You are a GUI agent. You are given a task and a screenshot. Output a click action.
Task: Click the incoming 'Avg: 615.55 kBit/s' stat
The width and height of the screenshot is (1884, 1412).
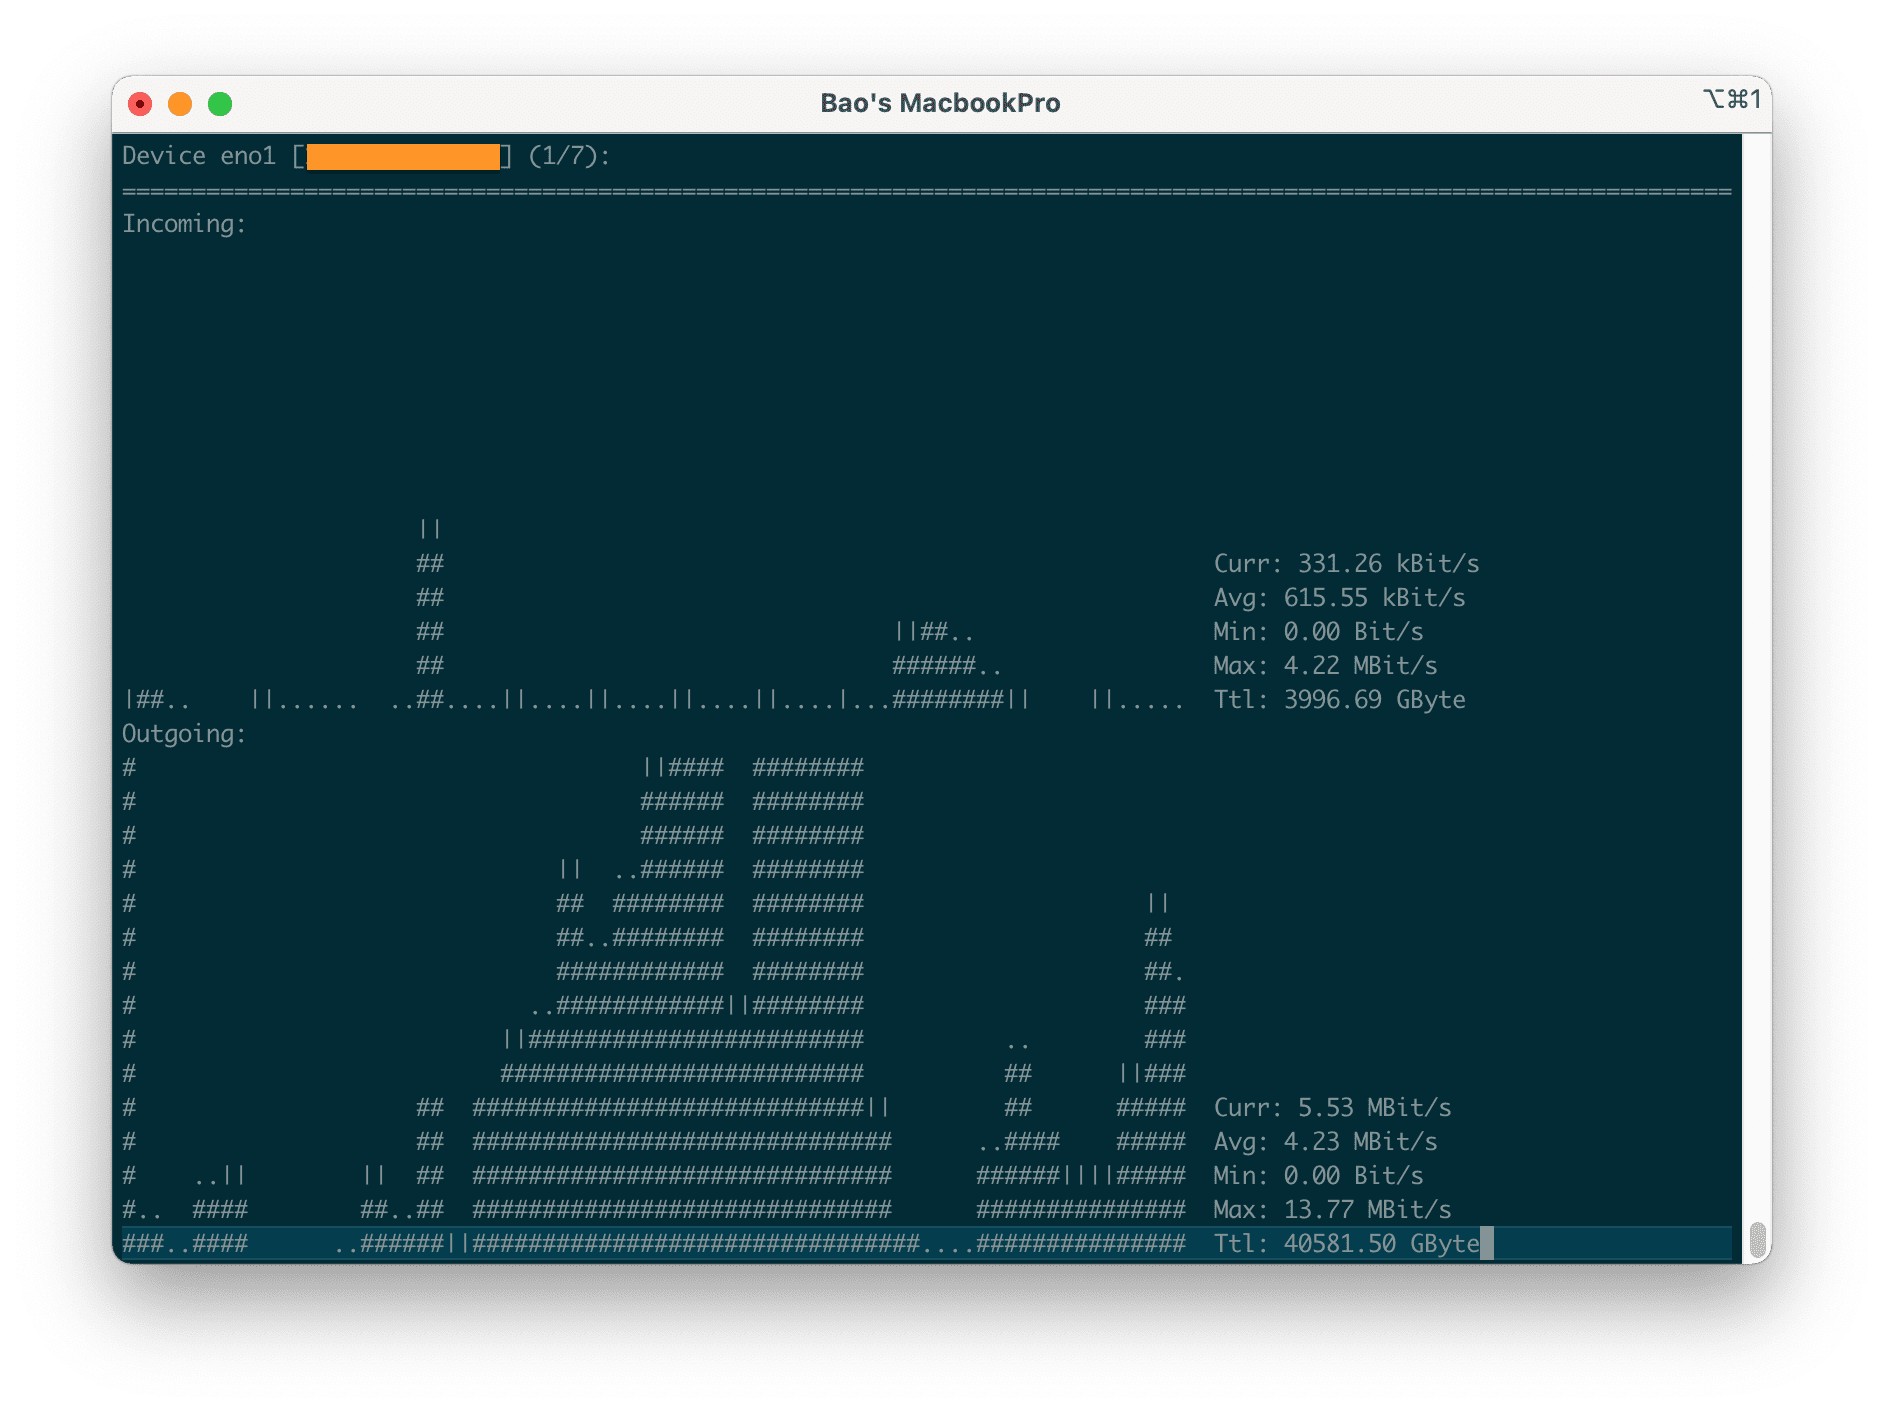pyautogui.click(x=1339, y=597)
